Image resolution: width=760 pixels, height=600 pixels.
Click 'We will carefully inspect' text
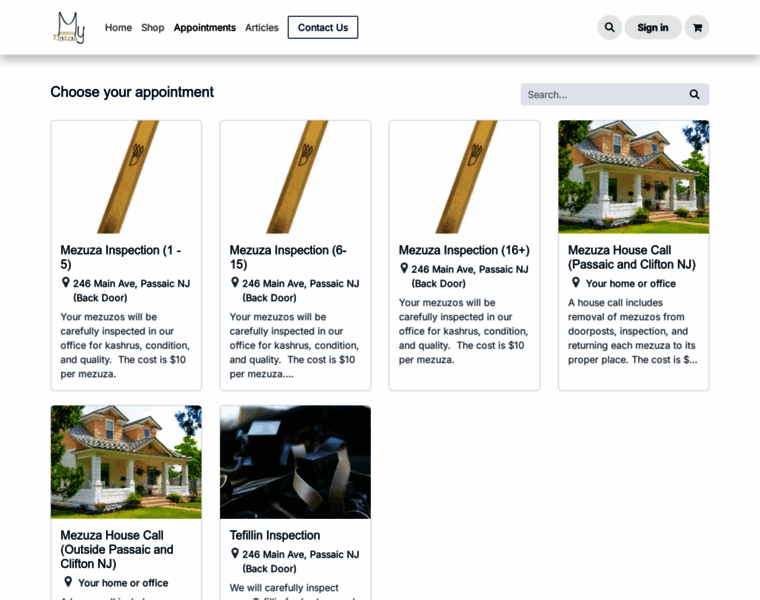pyautogui.click(x=284, y=588)
